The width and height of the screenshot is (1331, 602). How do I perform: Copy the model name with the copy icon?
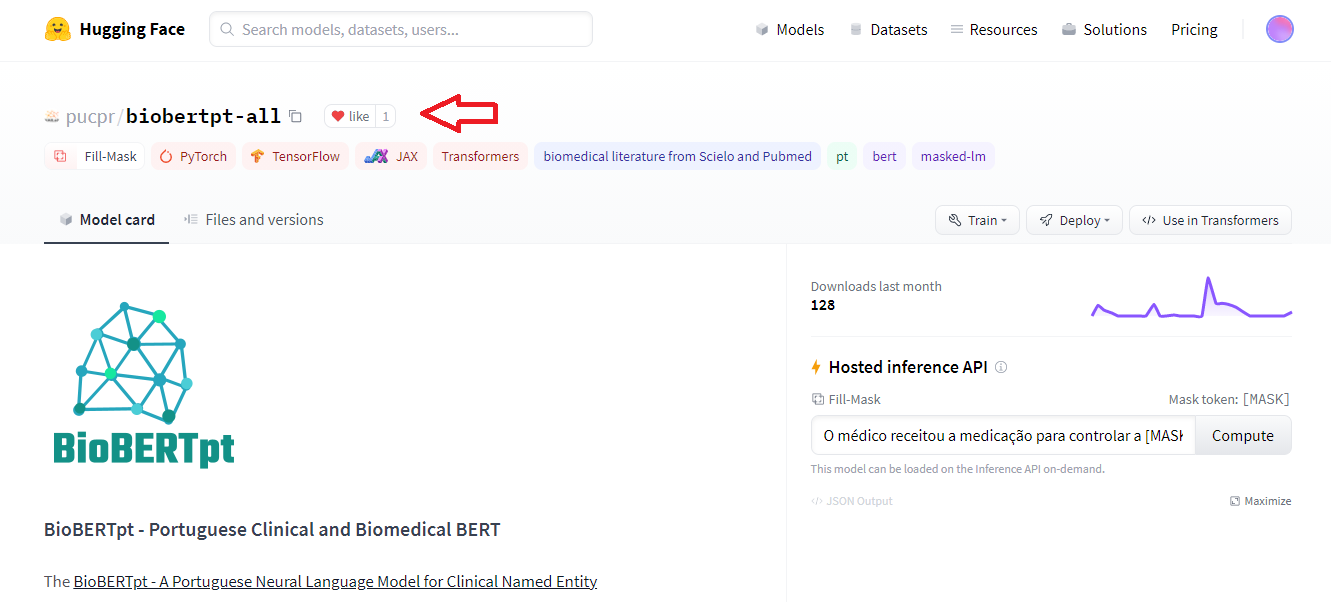click(x=295, y=117)
